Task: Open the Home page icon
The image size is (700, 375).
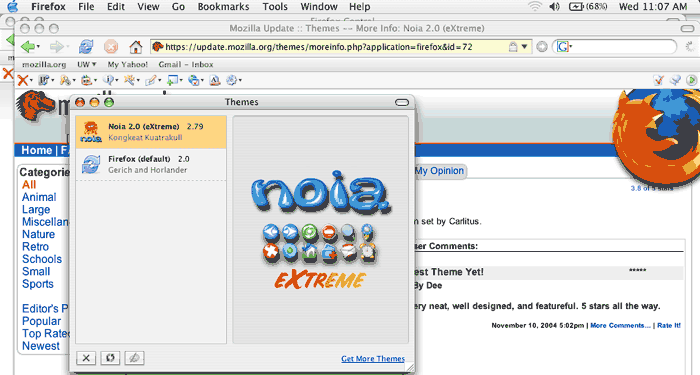Action: (135, 46)
